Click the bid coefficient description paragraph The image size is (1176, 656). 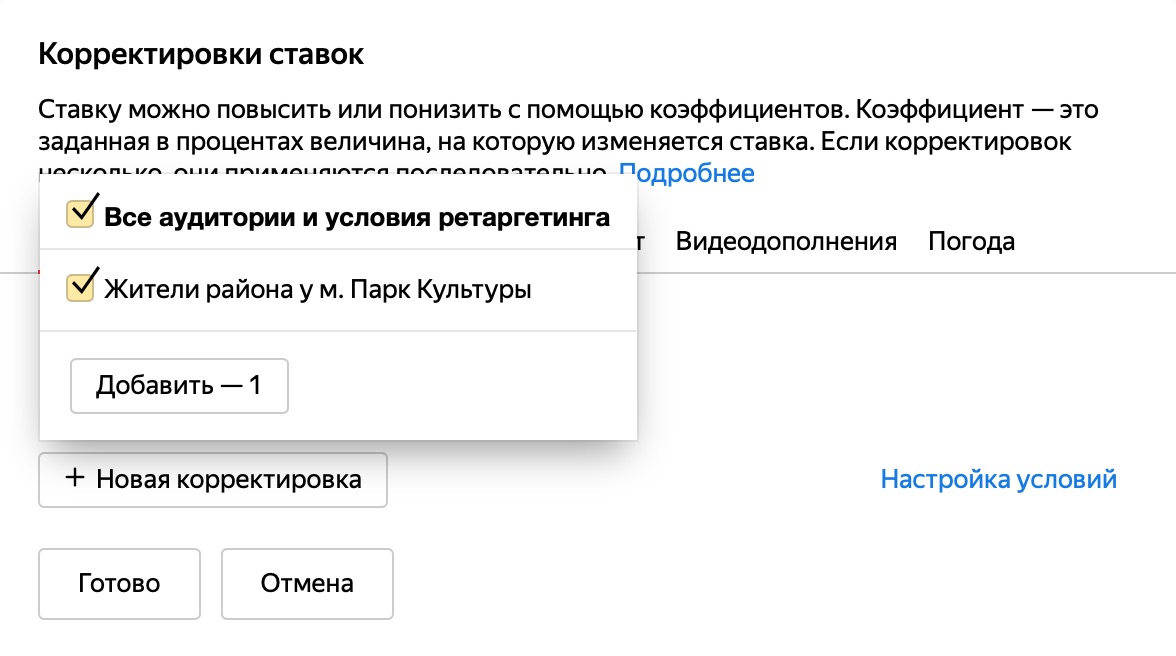pyautogui.click(x=568, y=141)
